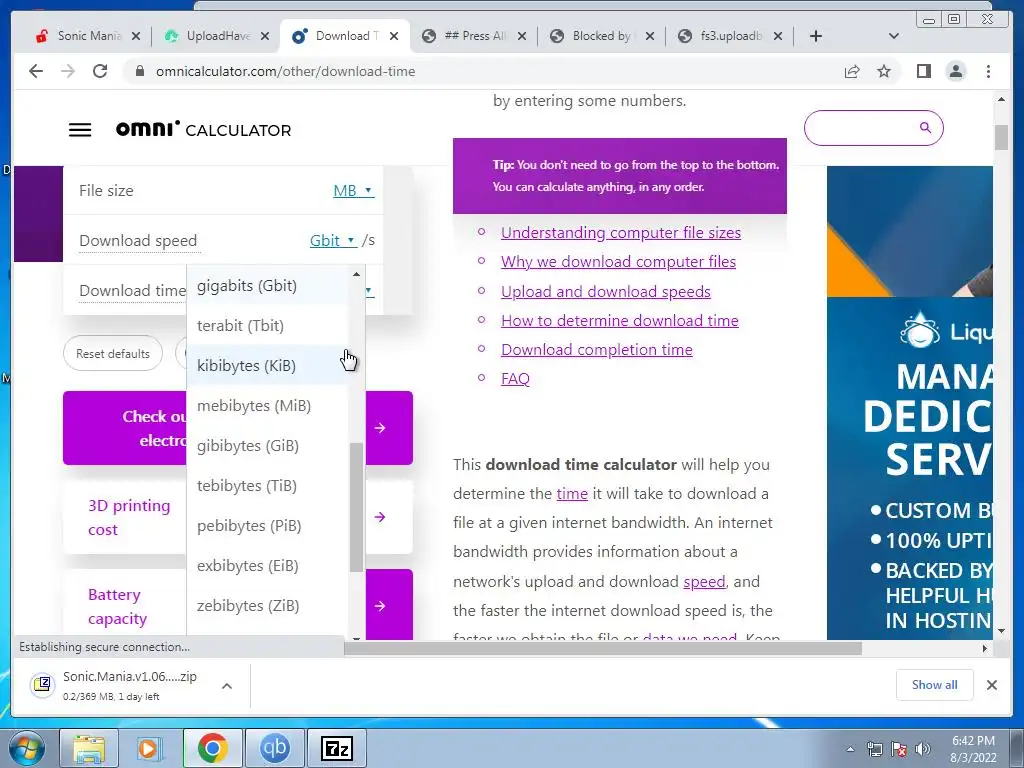Choose kibibytes (KiB) in the dropdown
The image size is (1024, 768).
[x=267, y=365]
